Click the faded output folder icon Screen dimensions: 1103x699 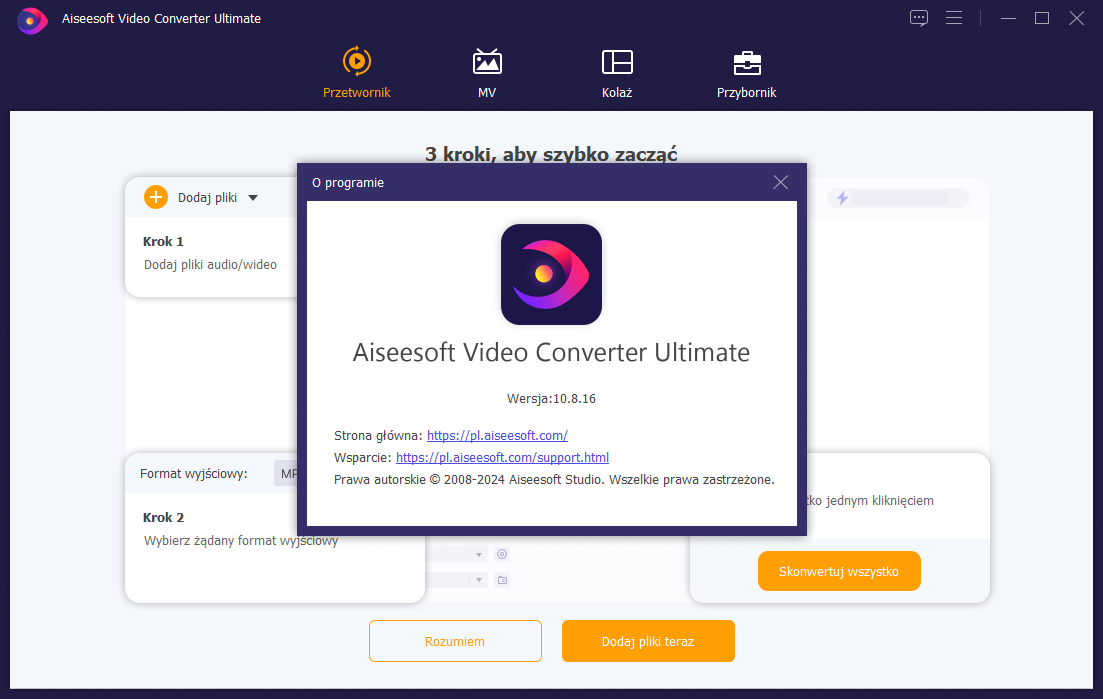tap(502, 580)
